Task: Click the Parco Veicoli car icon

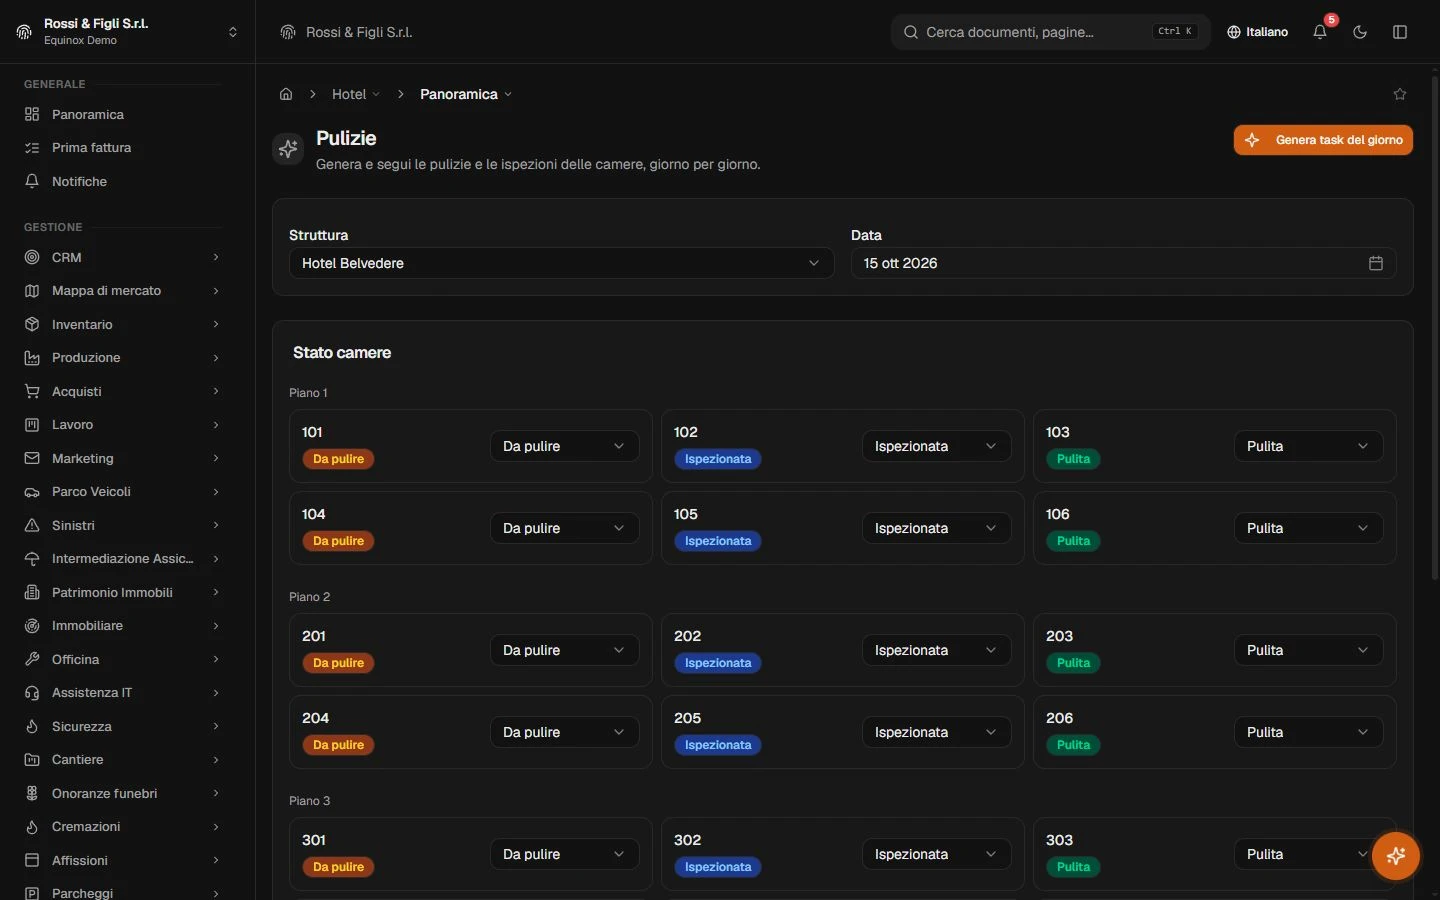Action: [x=32, y=492]
